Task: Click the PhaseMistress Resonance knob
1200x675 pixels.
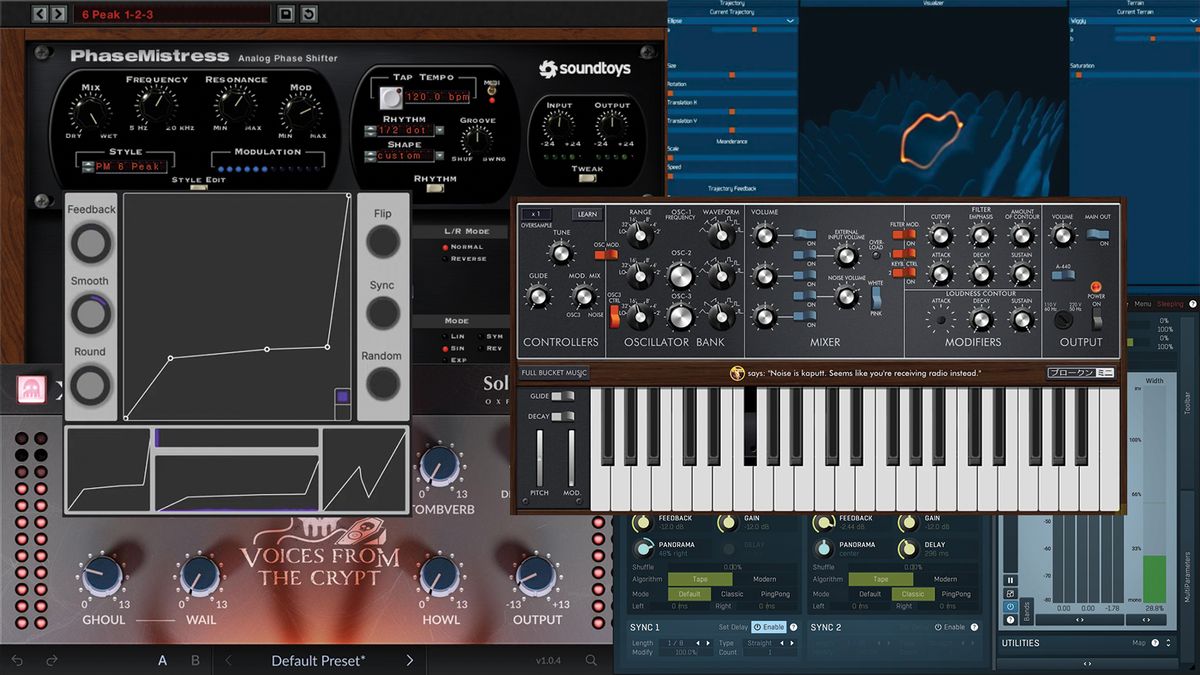Action: coord(235,107)
